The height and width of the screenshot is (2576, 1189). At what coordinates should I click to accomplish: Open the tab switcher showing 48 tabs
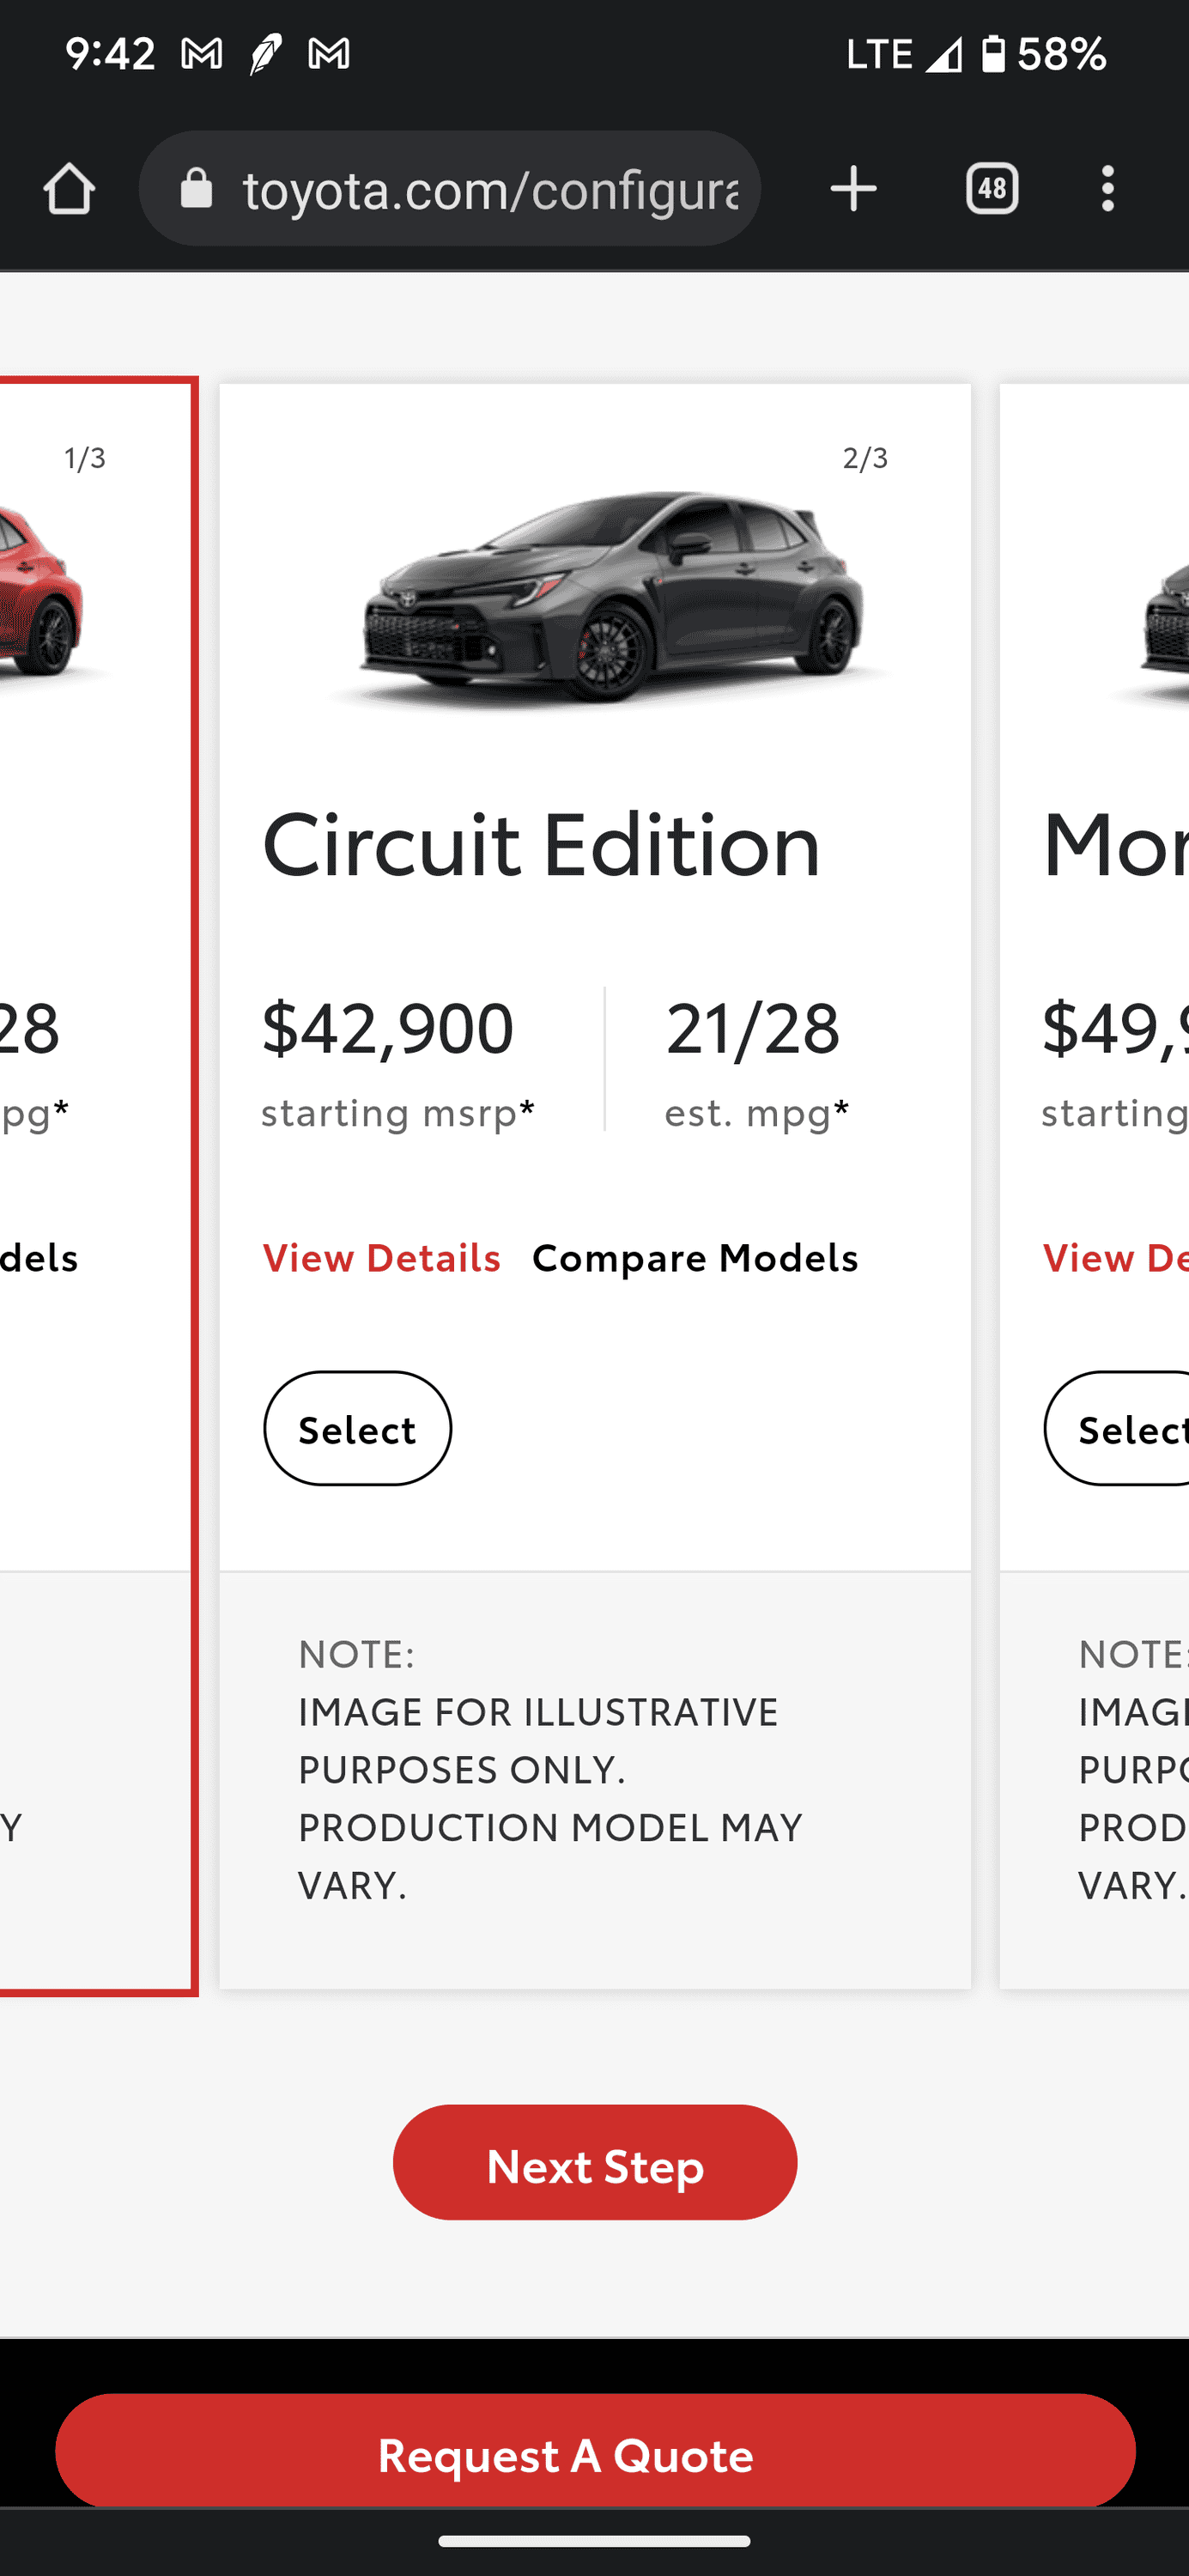tap(991, 188)
